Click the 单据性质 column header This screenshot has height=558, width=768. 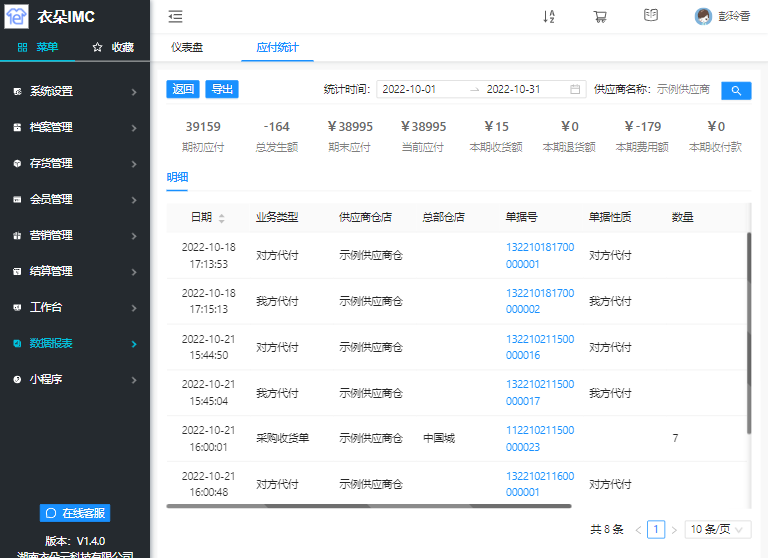pos(610,217)
